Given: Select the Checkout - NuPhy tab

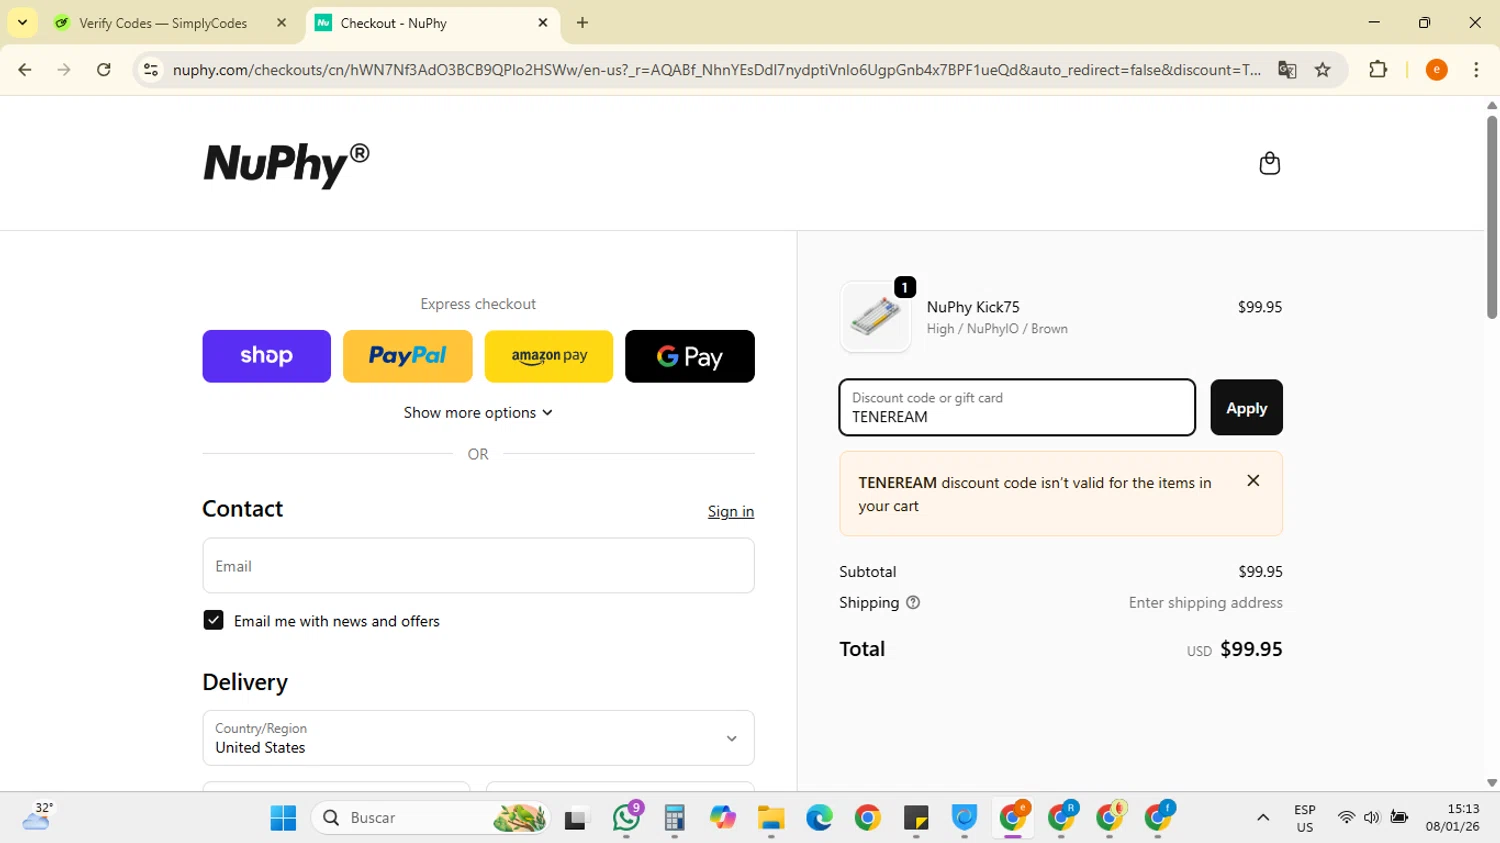Looking at the screenshot, I should pyautogui.click(x=431, y=23).
